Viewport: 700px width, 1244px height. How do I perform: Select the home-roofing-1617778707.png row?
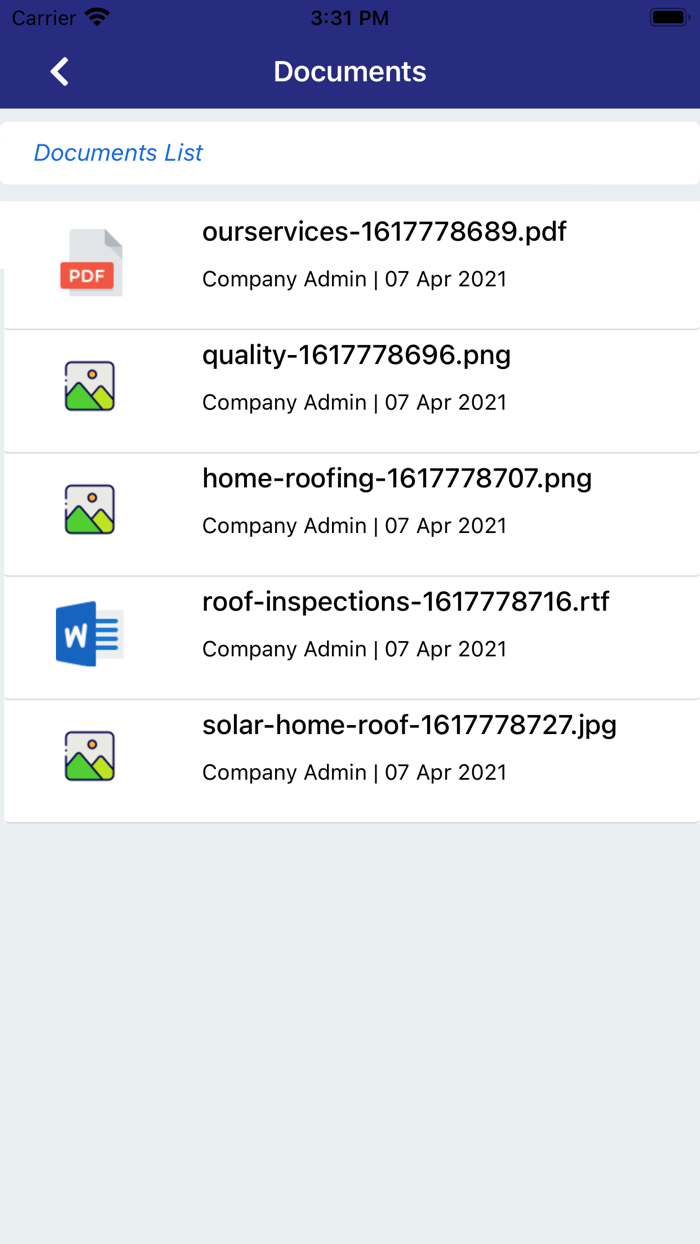(x=397, y=478)
